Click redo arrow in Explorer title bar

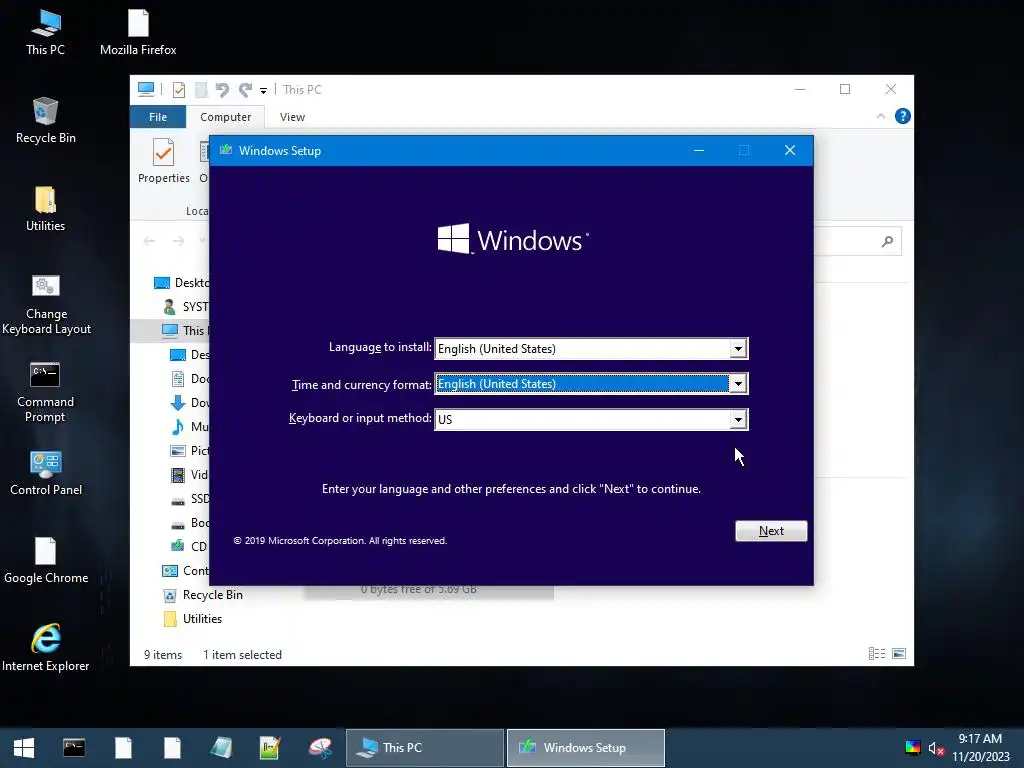246,89
